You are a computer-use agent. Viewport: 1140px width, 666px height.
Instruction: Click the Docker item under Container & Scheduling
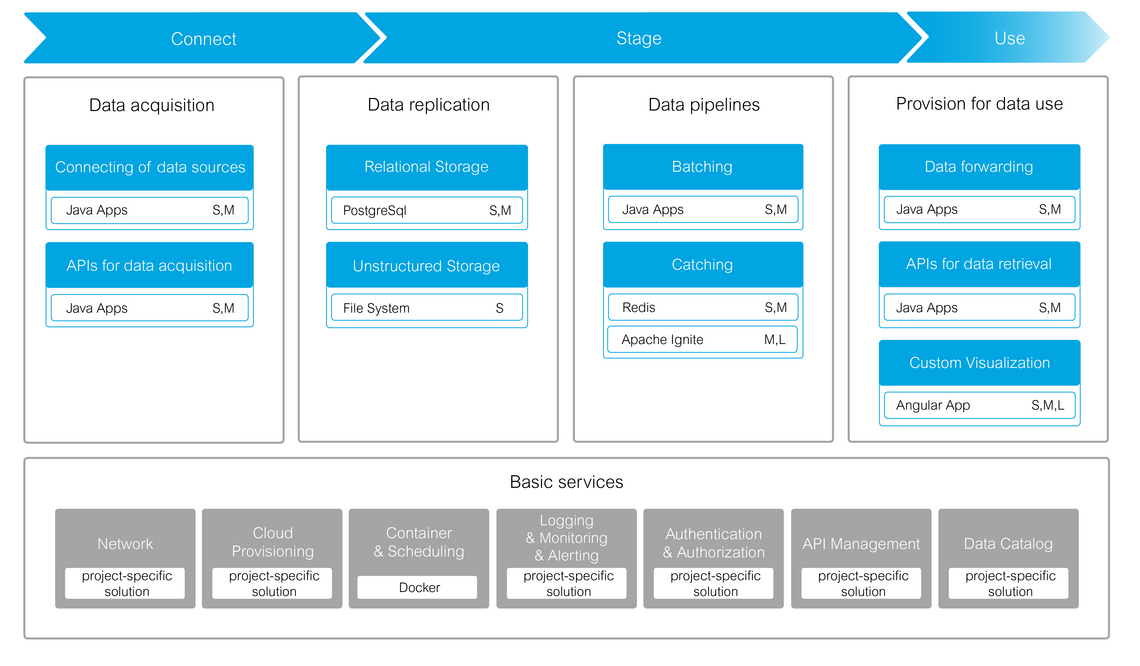click(x=418, y=587)
